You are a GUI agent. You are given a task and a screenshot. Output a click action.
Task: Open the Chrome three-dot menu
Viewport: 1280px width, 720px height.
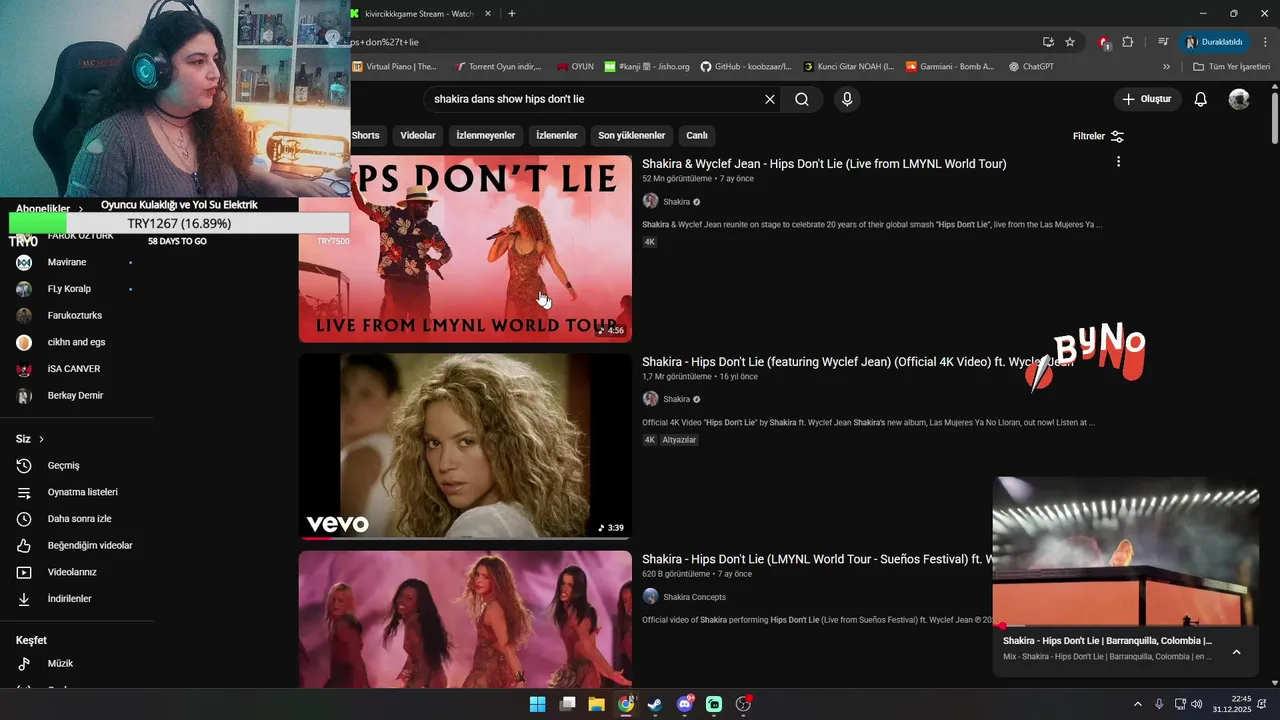[x=1266, y=42]
